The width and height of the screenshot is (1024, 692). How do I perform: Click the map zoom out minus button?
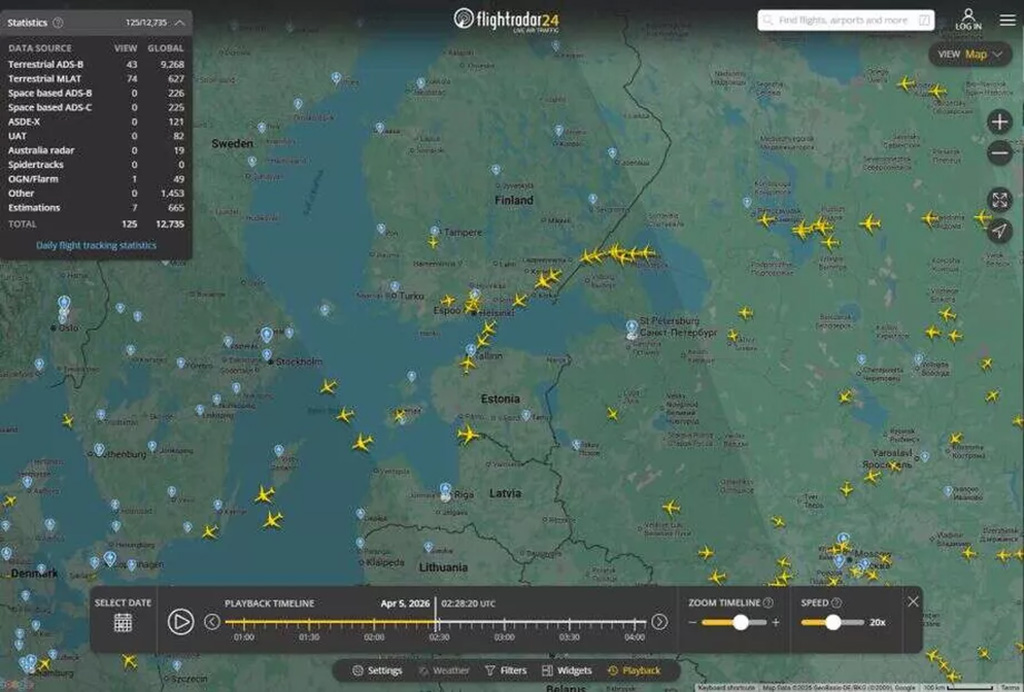(x=999, y=153)
